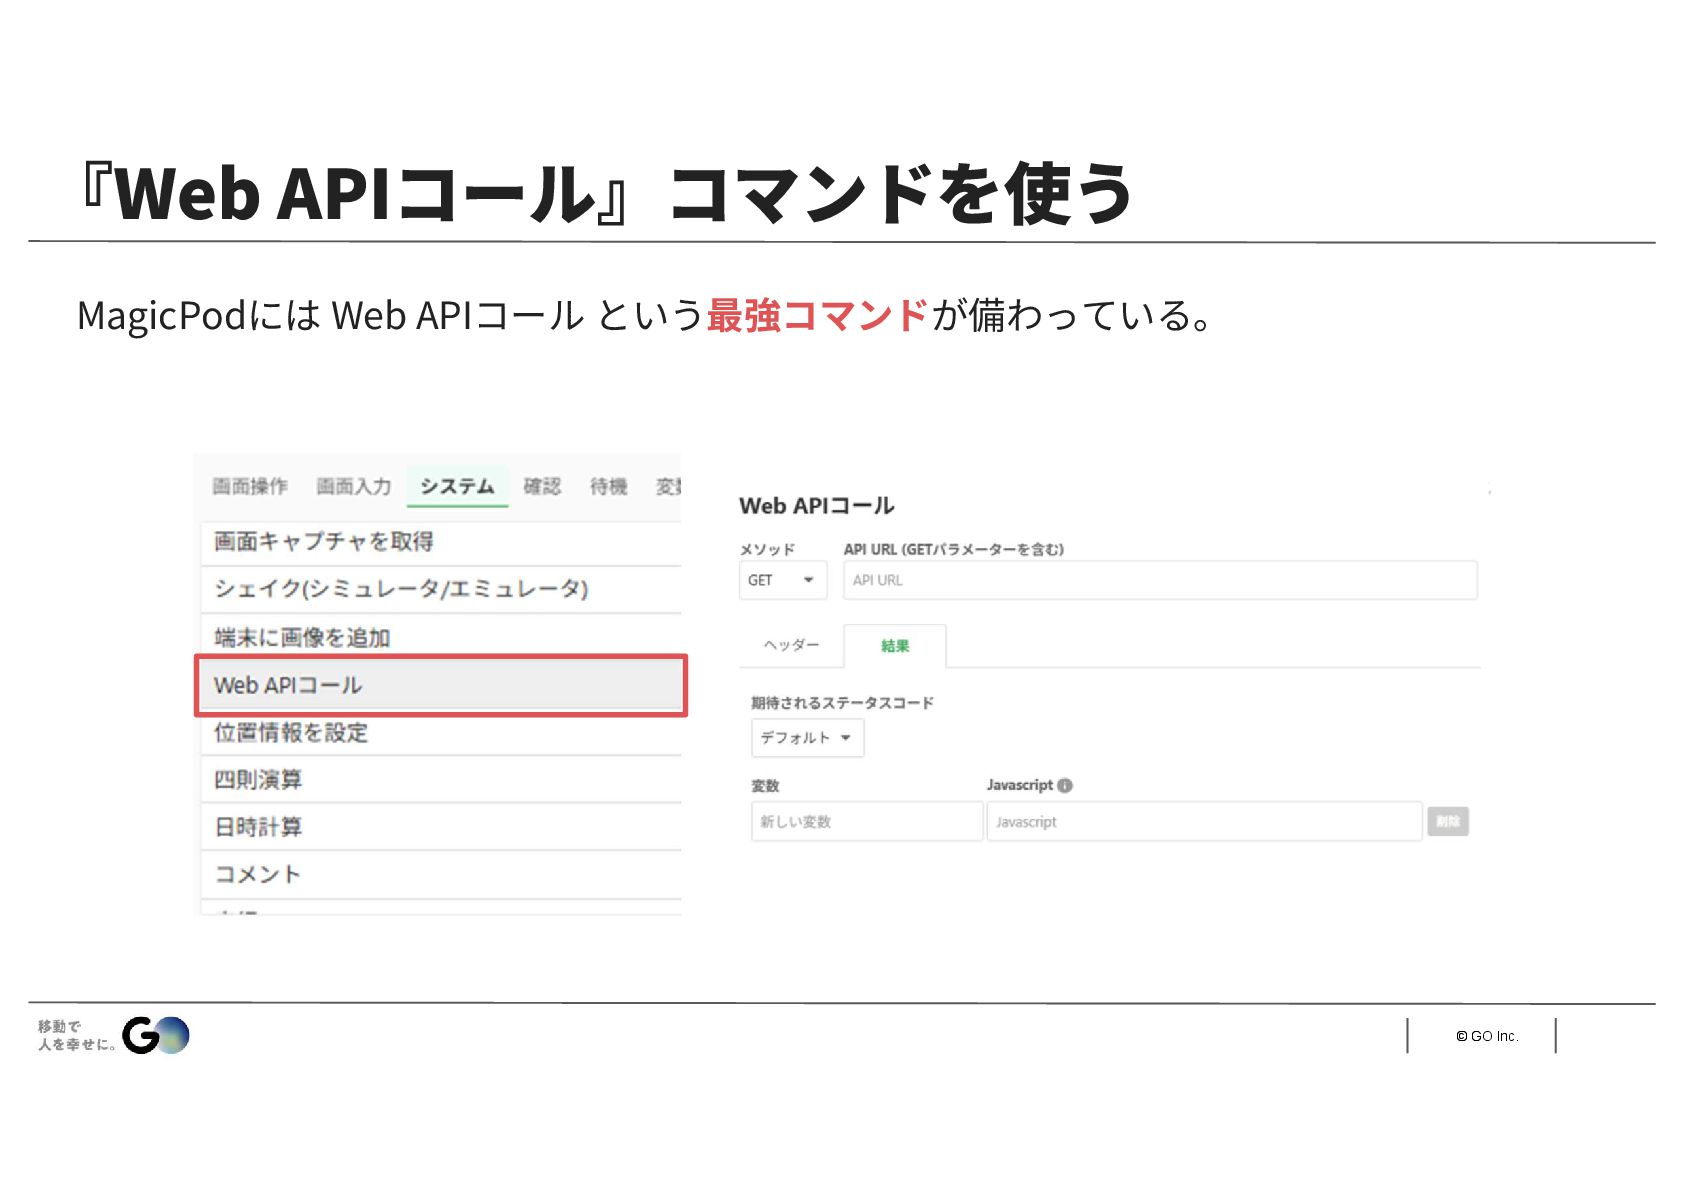Open the GET method dropdown
1684x1191 pixels.
[782, 580]
